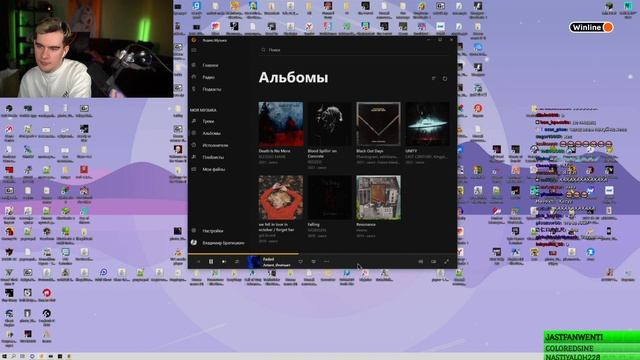Image resolution: width=640 pixels, height=360 pixels.
Task: Open the Falling album cover
Action: 329,198
